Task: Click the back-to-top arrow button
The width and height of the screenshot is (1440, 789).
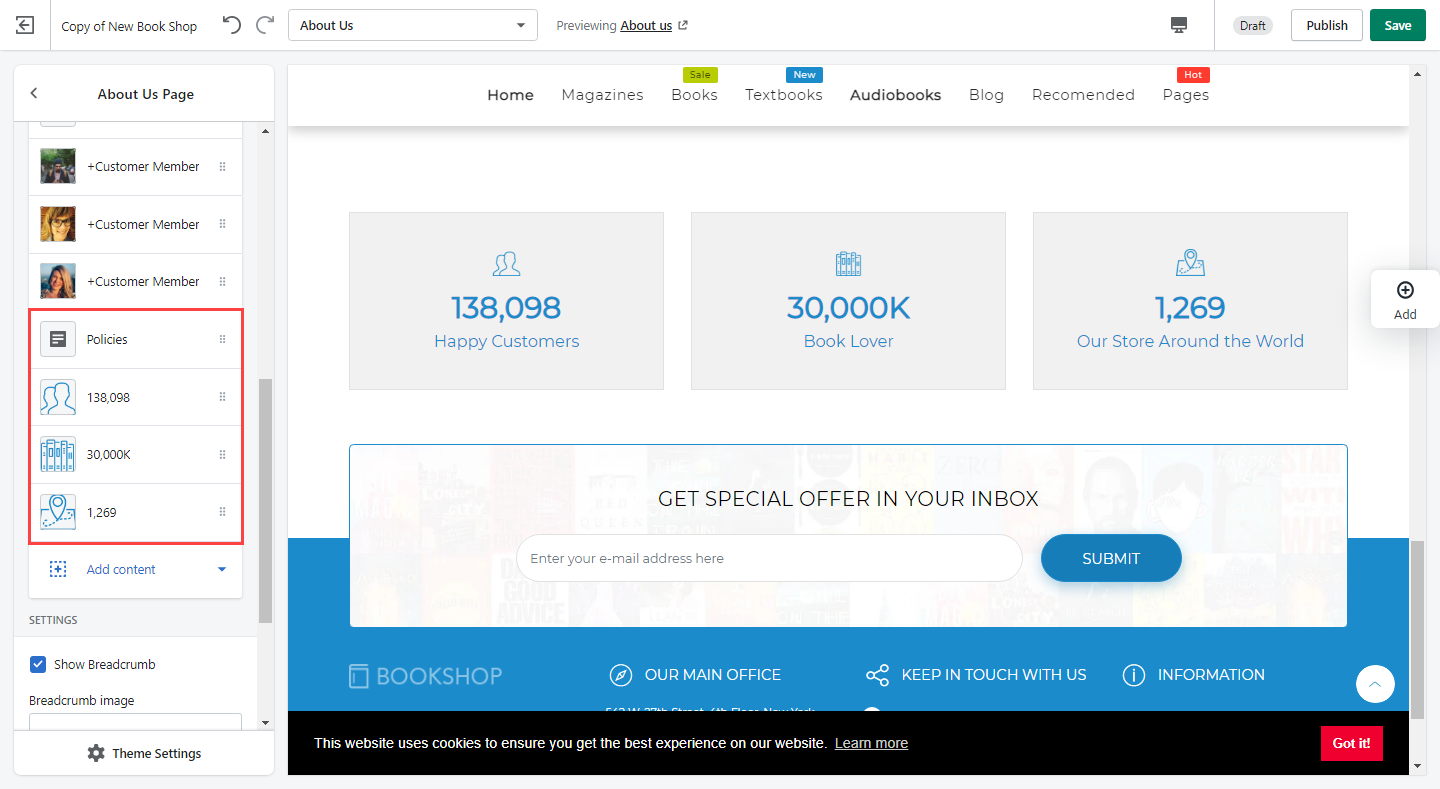Action: point(1375,684)
